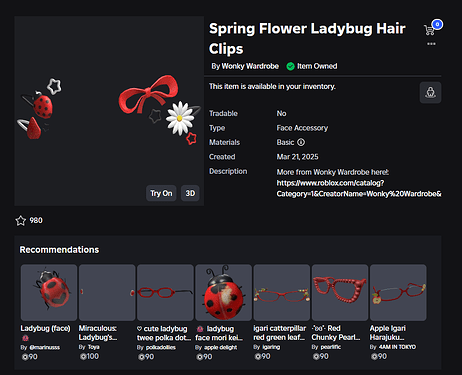Click Miraculous: Ladybug's item title
Viewport: 462px width, 375px height.
coord(98,333)
